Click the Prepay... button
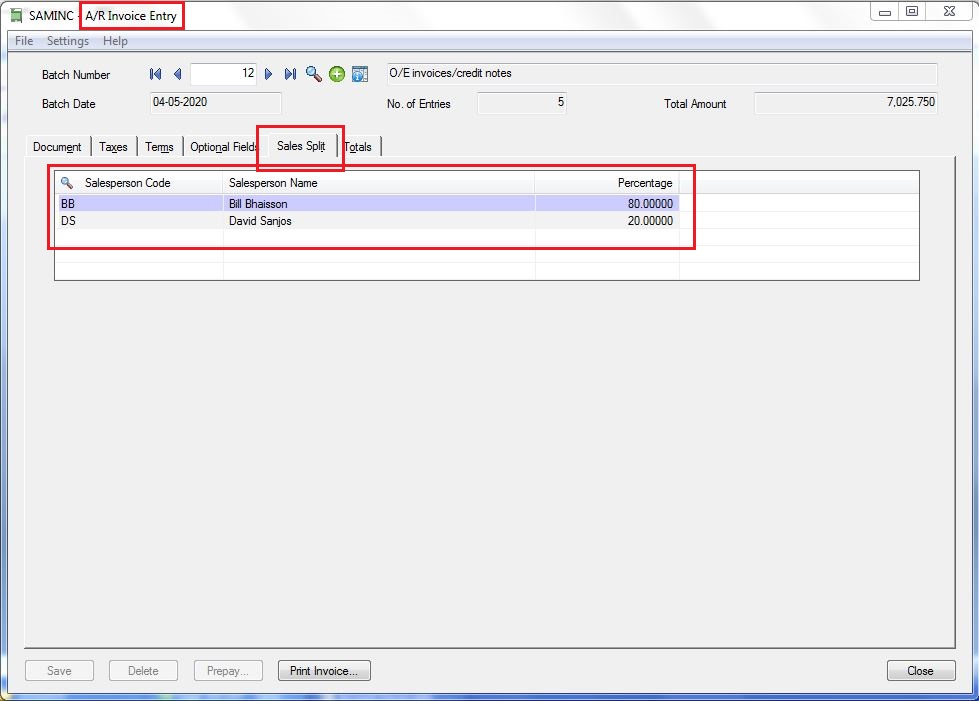Image resolution: width=979 pixels, height=701 pixels. coord(228,670)
